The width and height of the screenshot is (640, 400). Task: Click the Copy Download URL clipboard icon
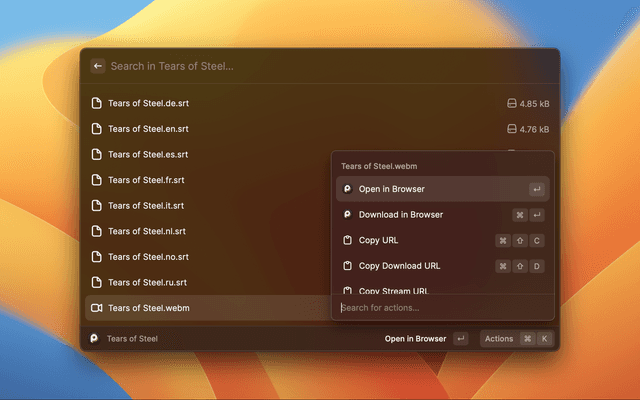(347, 266)
